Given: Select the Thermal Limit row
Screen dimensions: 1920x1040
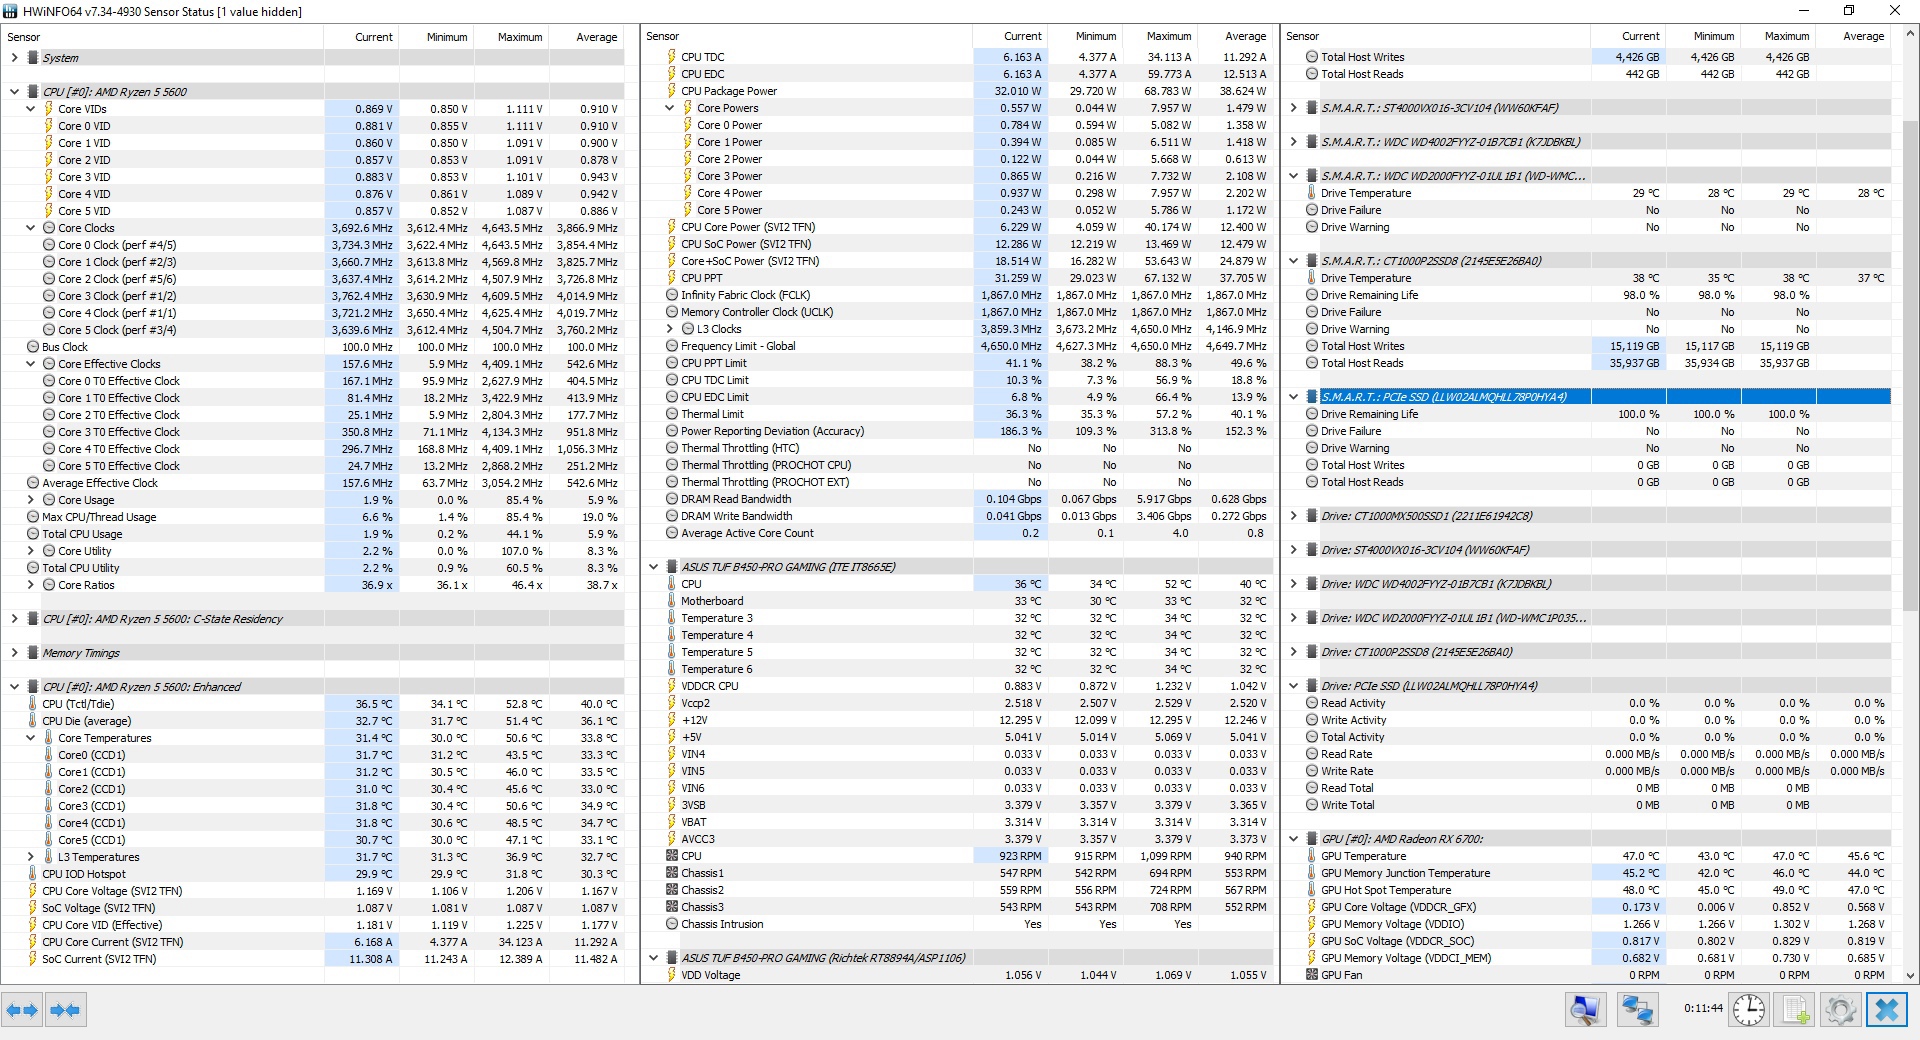Looking at the screenshot, I should click(x=957, y=414).
